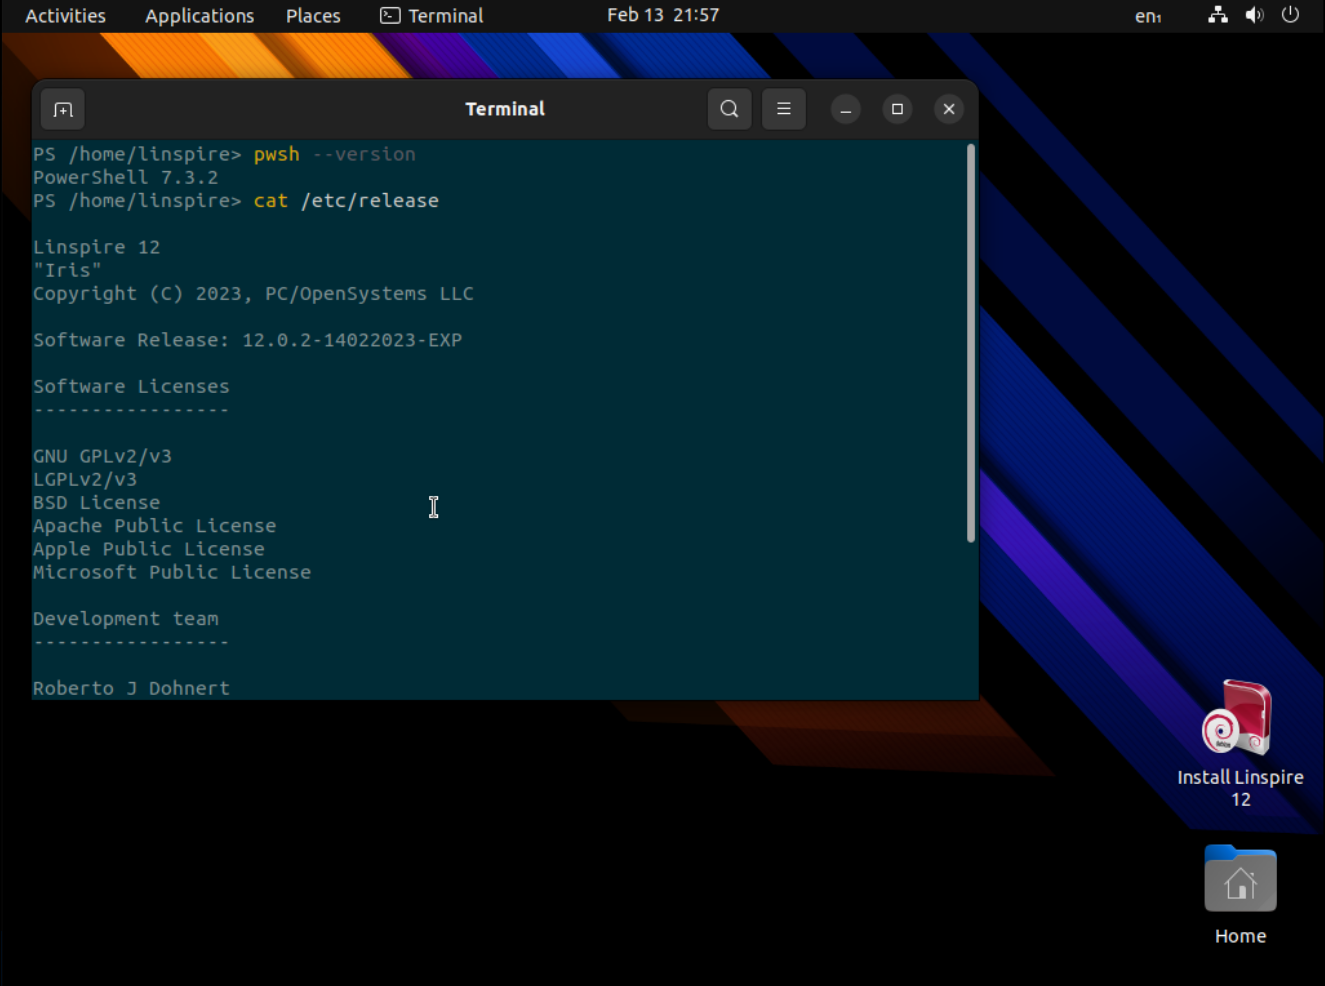Click the network status icon
1325x986 pixels.
[1218, 15]
